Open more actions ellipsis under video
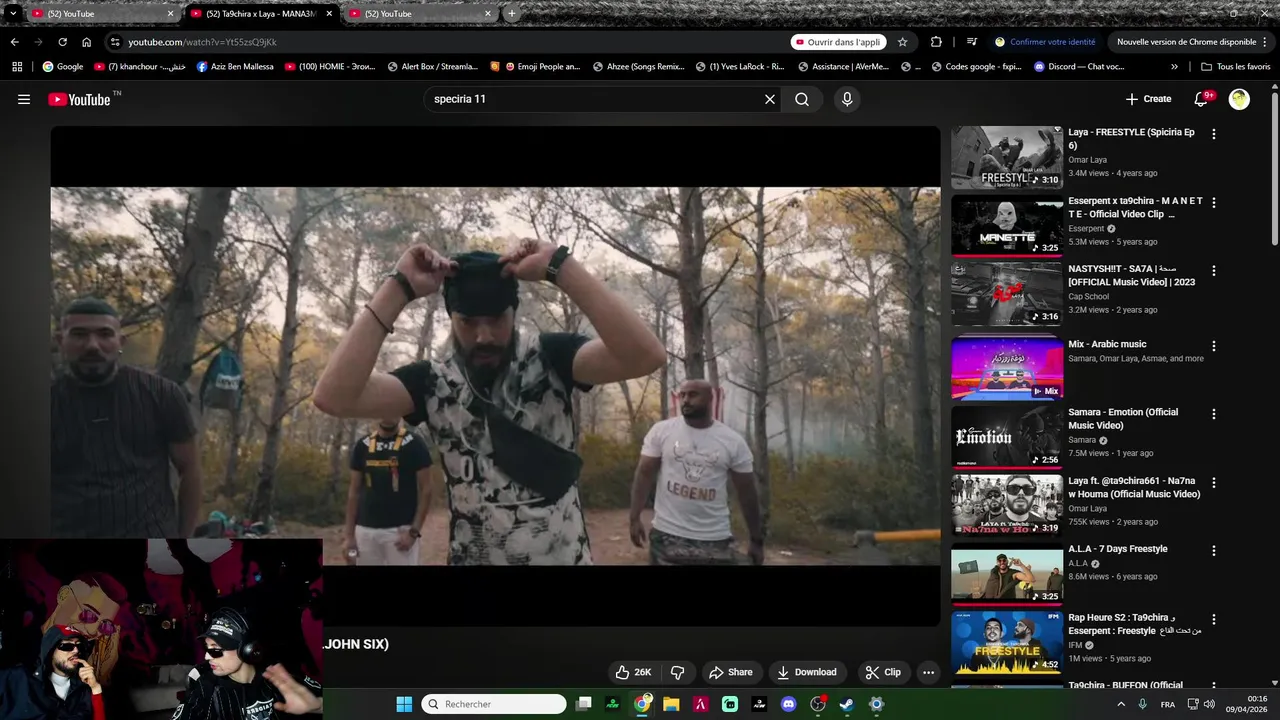1280x720 pixels. pos(928,672)
